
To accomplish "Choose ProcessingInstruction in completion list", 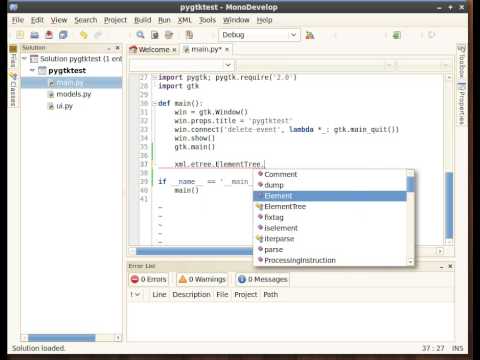I will 330,260.
